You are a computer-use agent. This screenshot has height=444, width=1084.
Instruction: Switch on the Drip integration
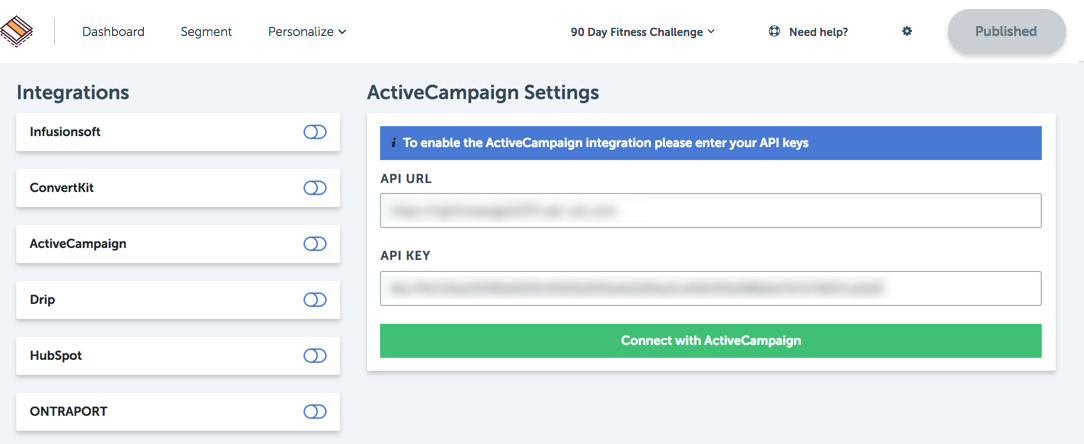[315, 300]
